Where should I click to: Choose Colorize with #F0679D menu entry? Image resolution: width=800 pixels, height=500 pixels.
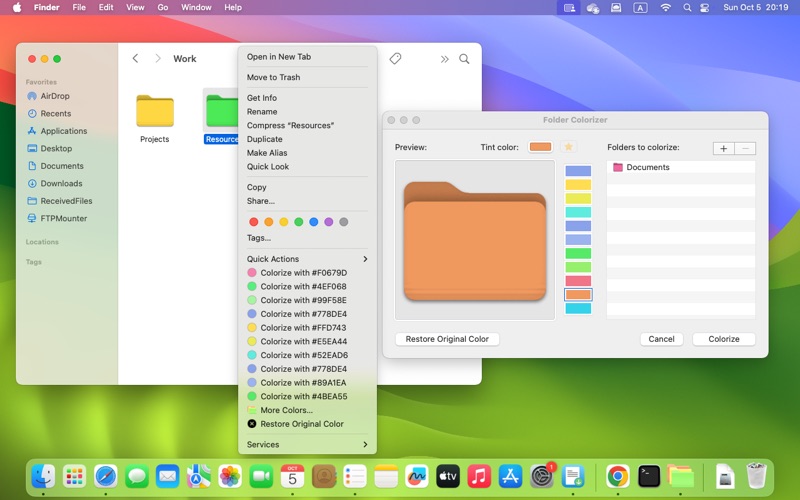pos(303,273)
